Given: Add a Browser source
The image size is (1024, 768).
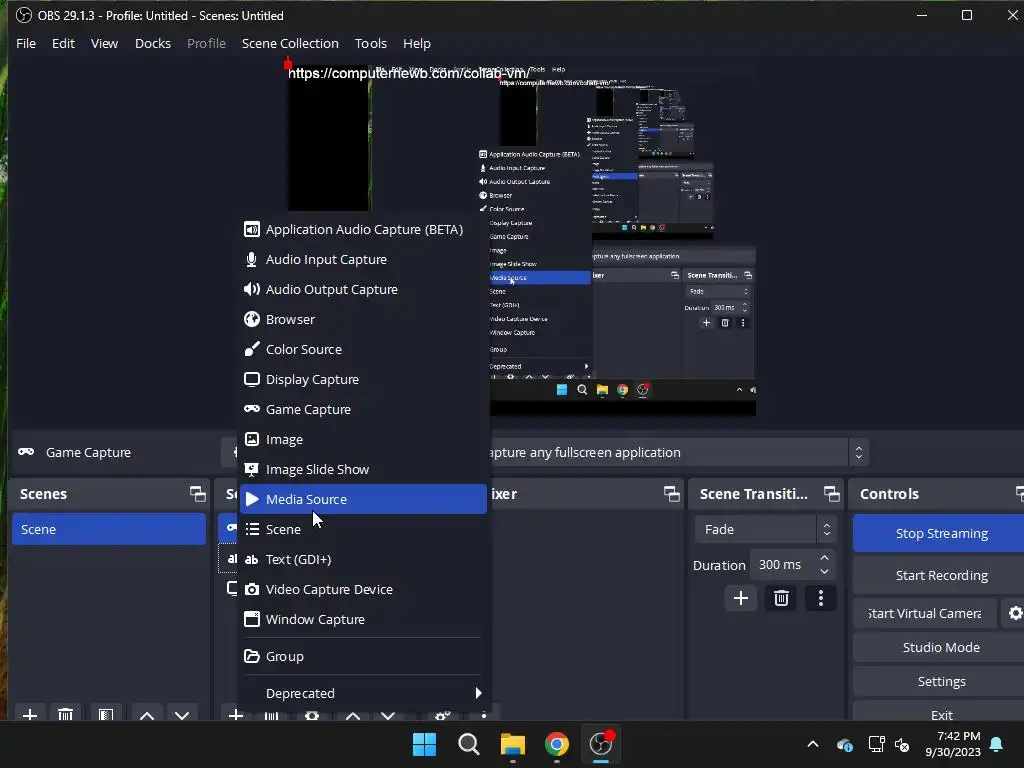Looking at the screenshot, I should pos(363,319).
